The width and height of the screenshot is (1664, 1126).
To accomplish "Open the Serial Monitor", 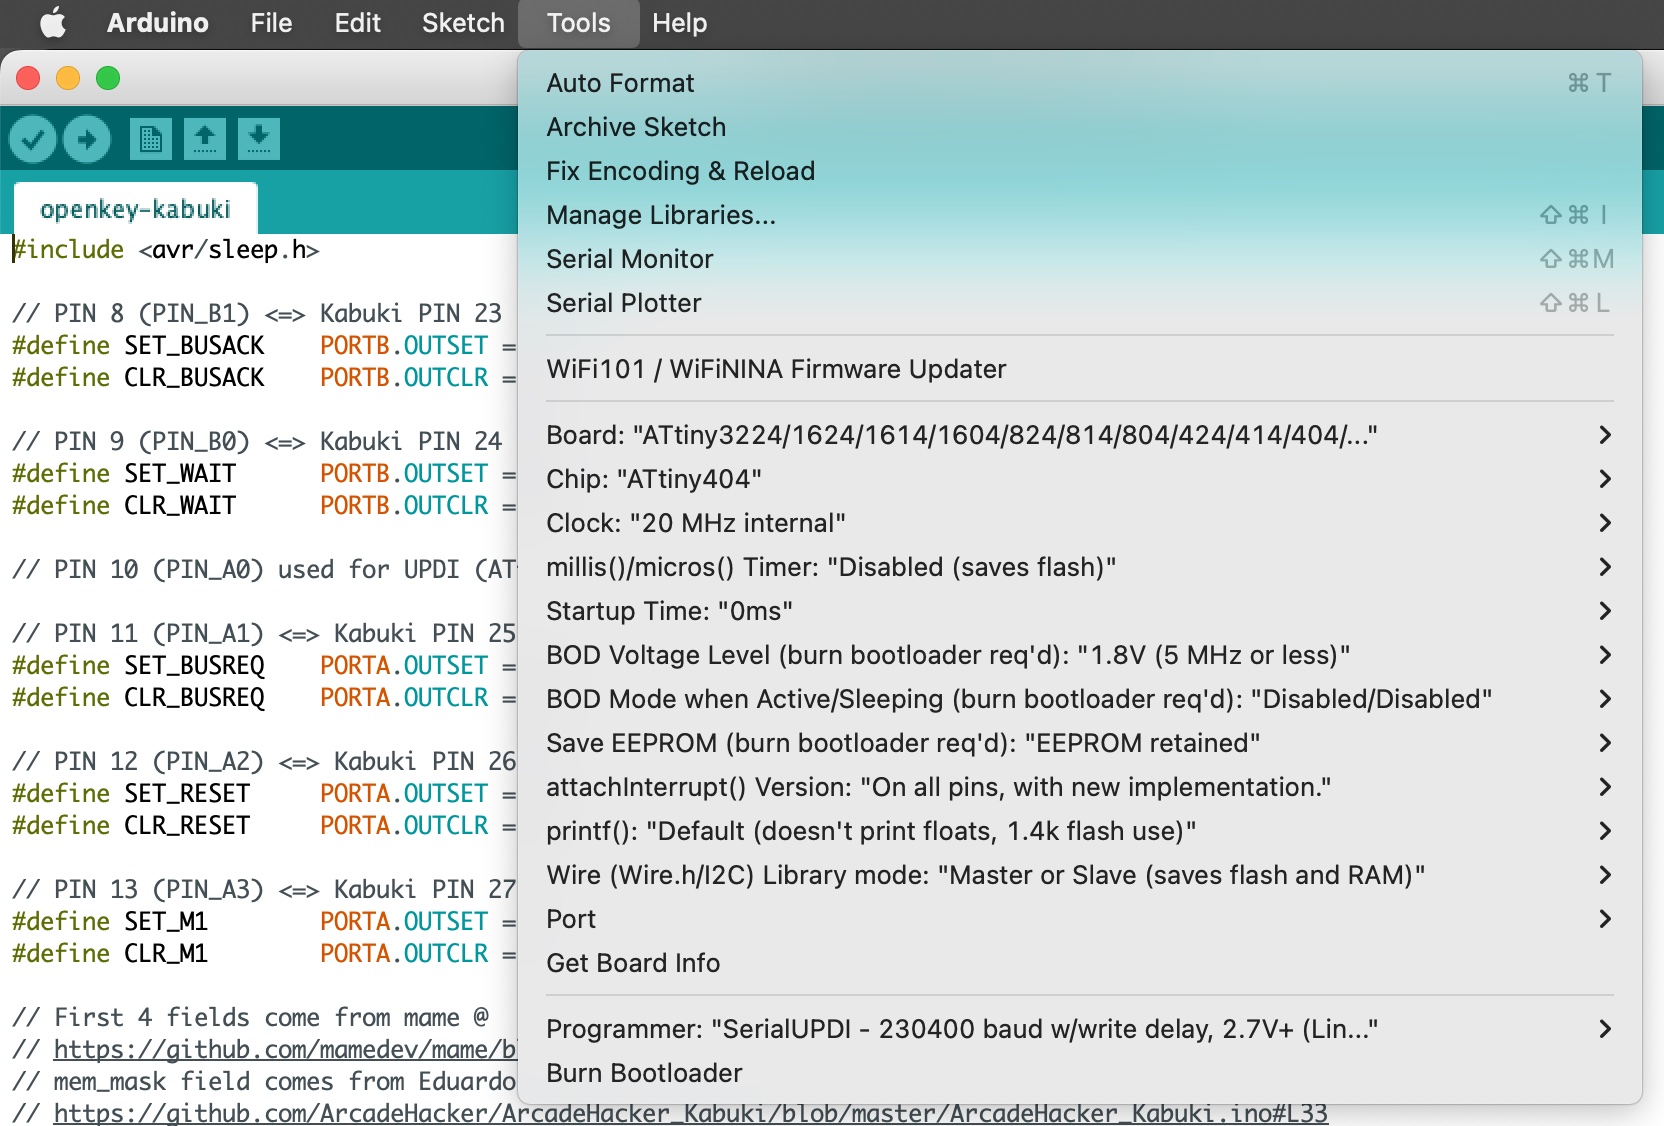I will pyautogui.click(x=1080, y=259).
